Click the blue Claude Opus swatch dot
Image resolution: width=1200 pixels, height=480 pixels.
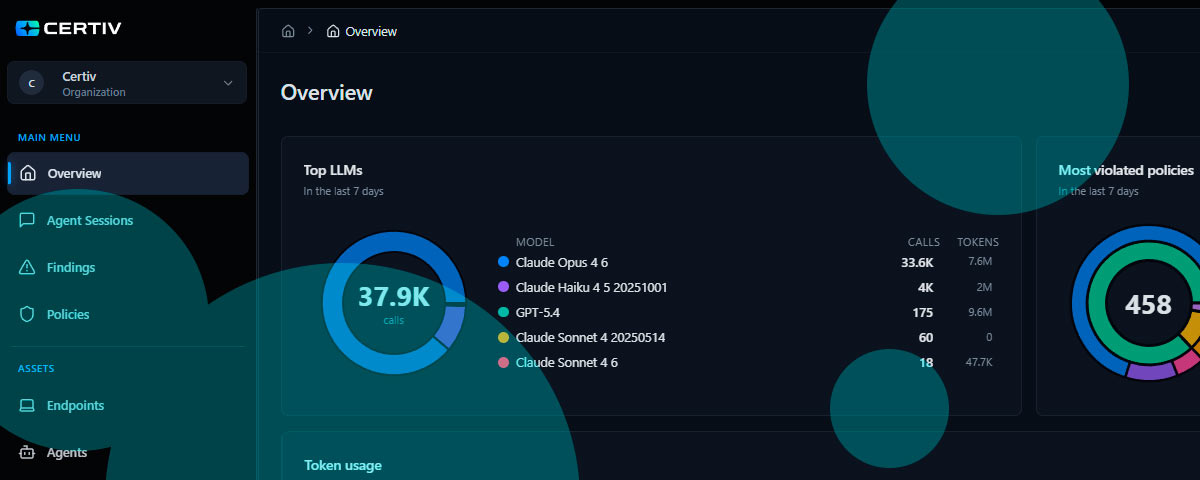tap(503, 262)
